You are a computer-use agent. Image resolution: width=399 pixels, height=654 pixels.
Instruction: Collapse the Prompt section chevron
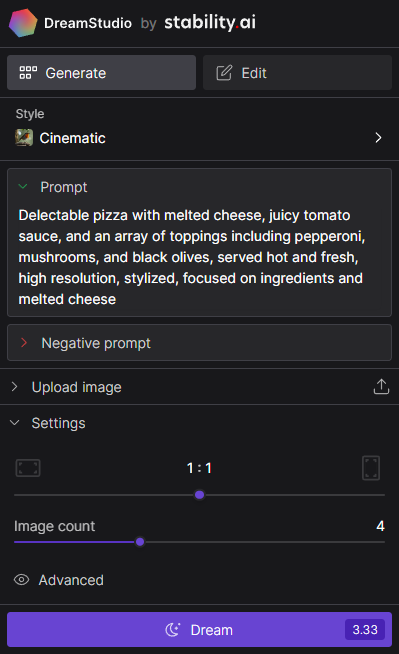pyautogui.click(x=23, y=186)
